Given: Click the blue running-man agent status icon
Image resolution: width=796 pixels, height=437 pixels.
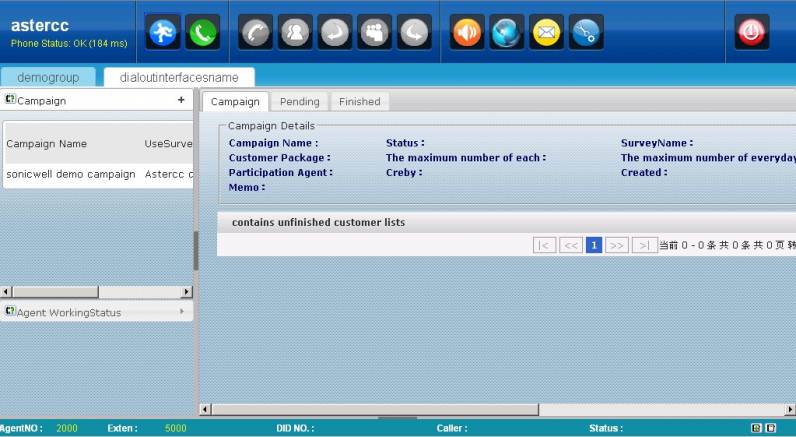Looking at the screenshot, I should pos(163,32).
